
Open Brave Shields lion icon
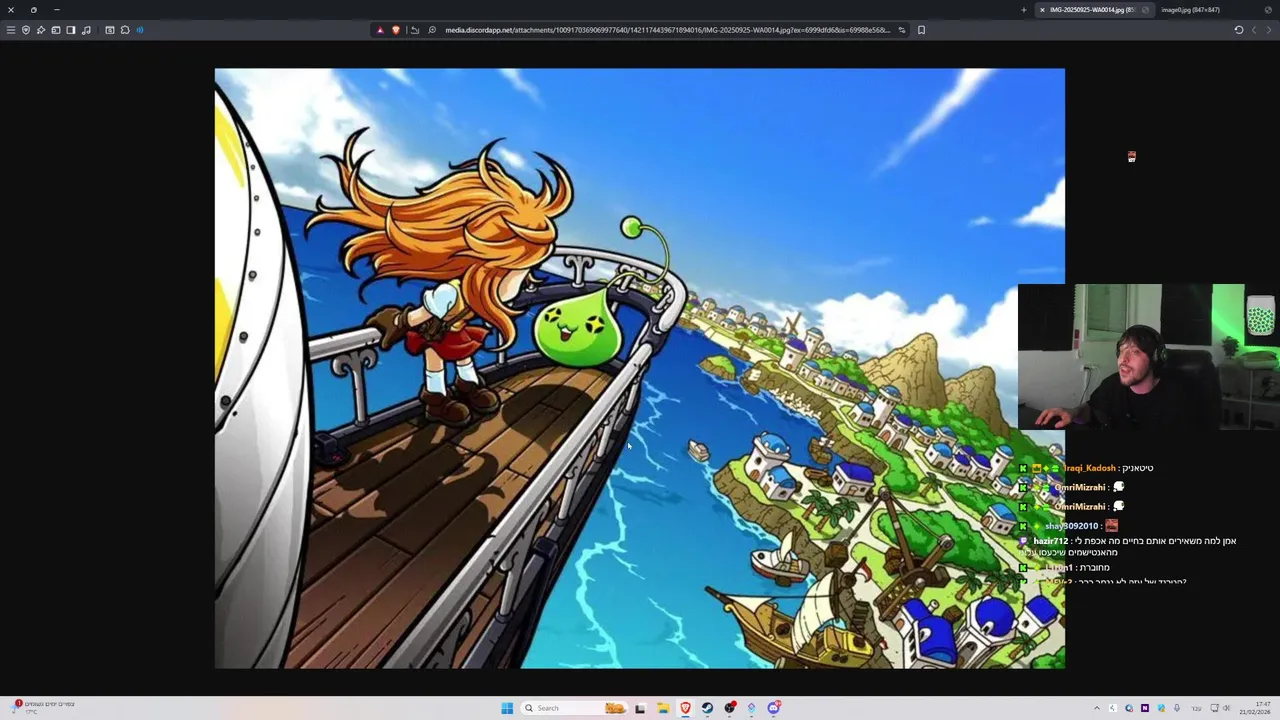[x=396, y=30]
